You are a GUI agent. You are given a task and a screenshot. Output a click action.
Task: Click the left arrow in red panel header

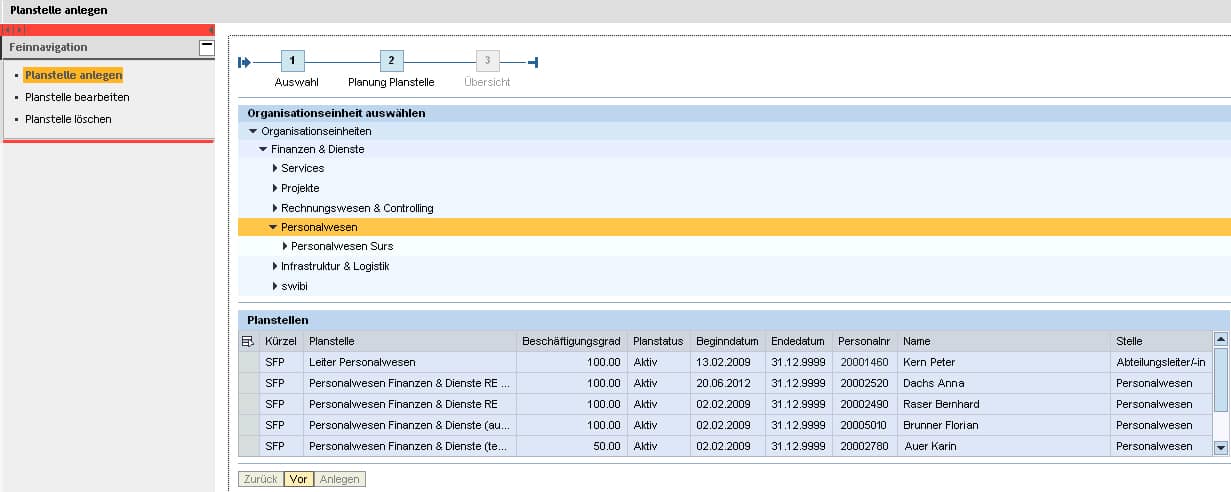[9, 31]
